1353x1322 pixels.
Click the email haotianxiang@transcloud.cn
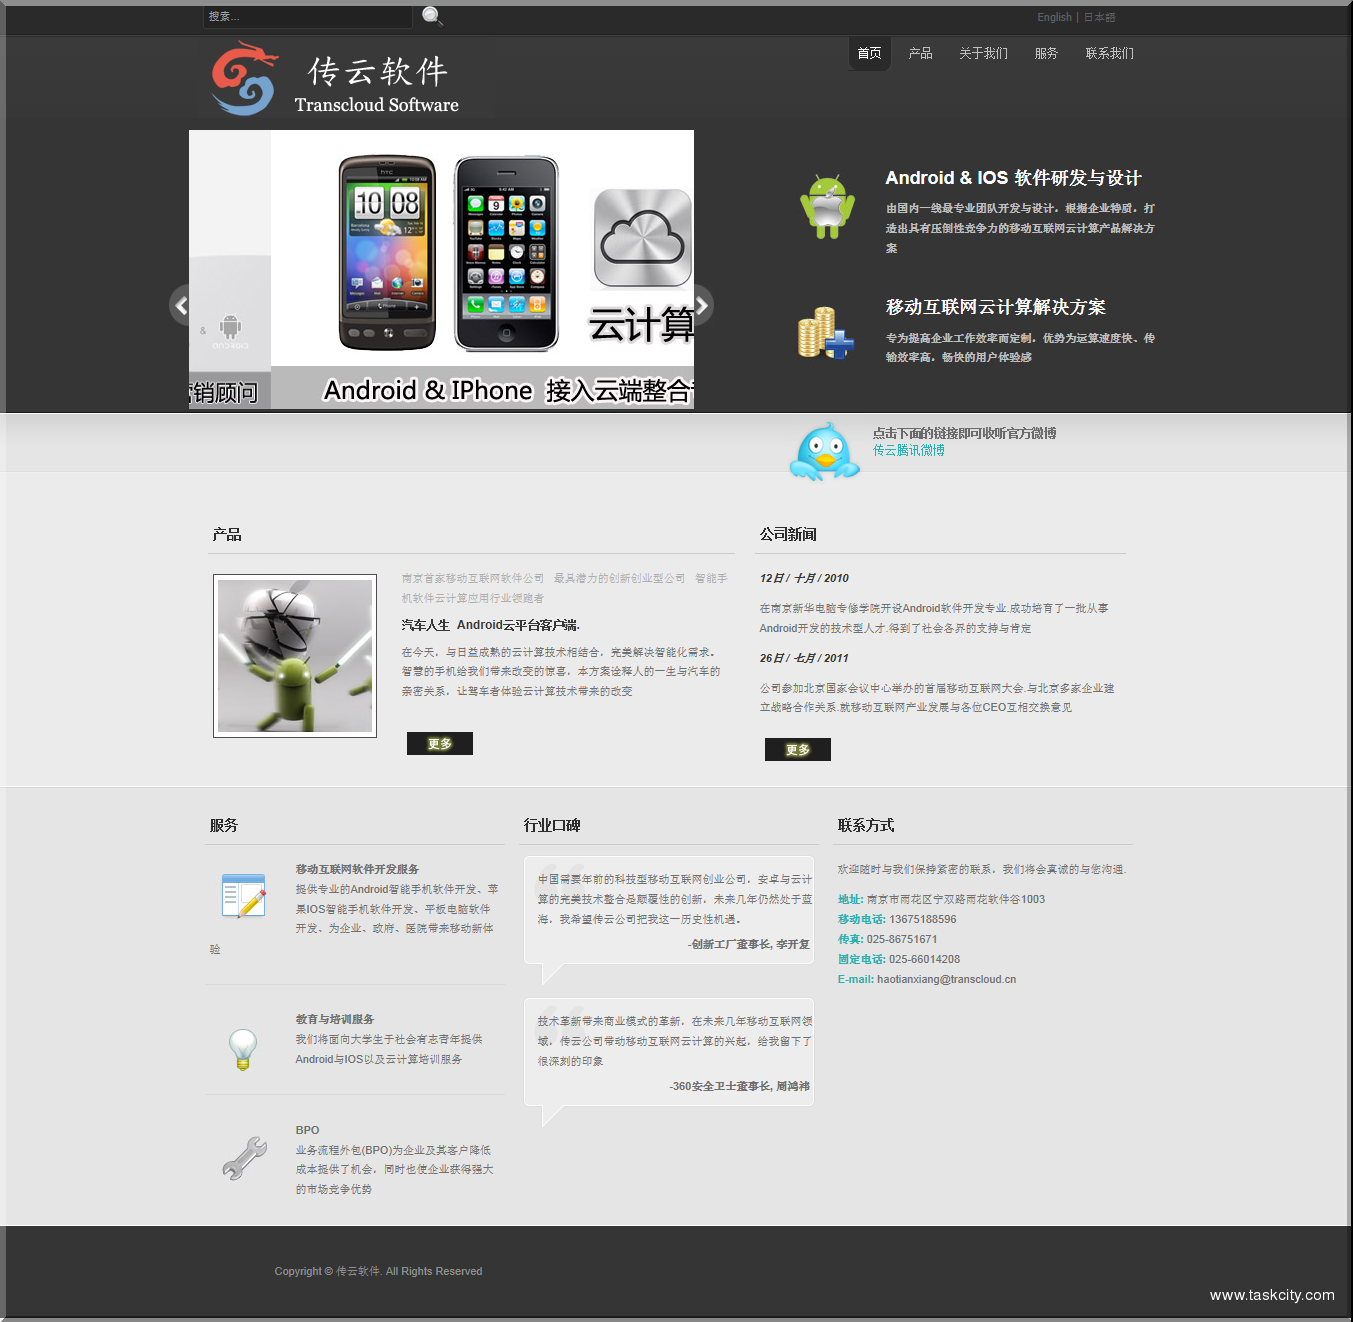coord(946,979)
